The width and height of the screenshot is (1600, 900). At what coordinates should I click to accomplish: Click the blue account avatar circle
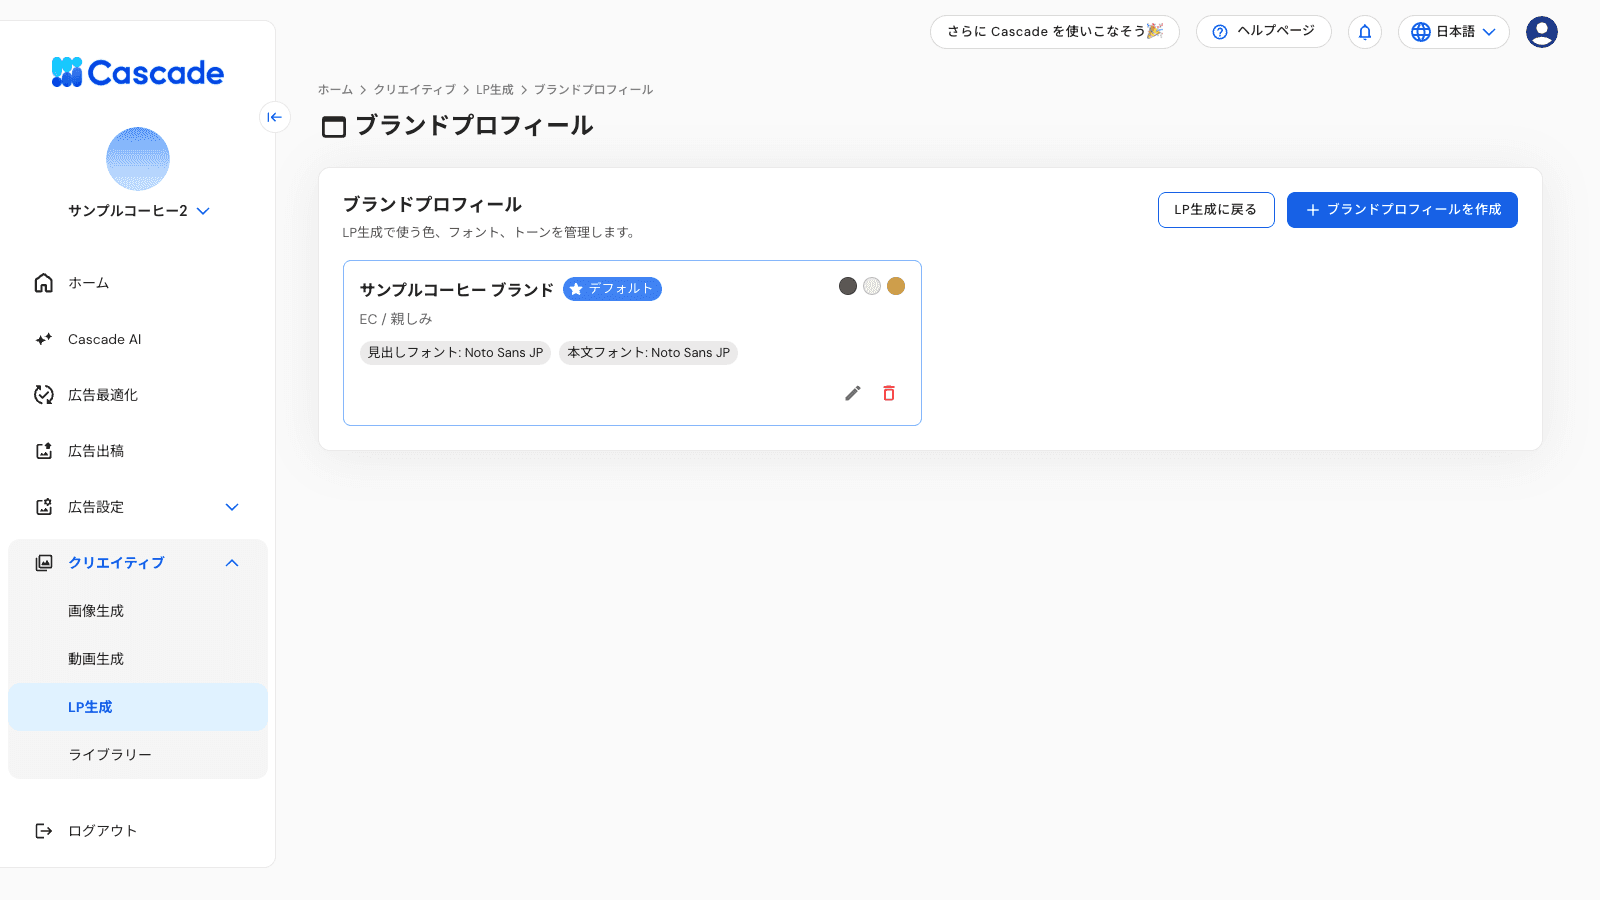point(138,159)
